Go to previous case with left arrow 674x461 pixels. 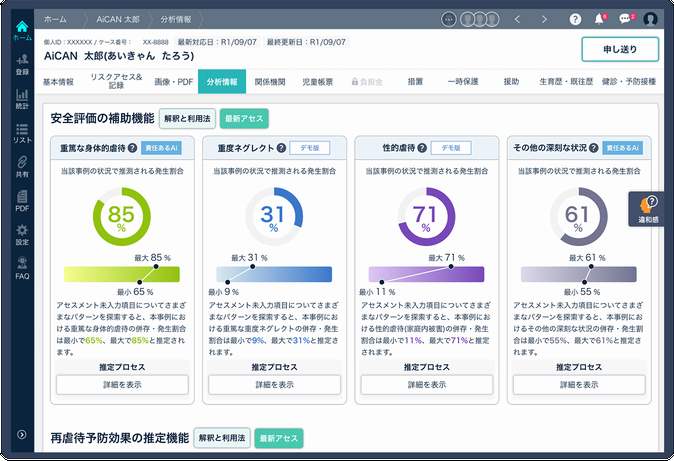click(517, 19)
